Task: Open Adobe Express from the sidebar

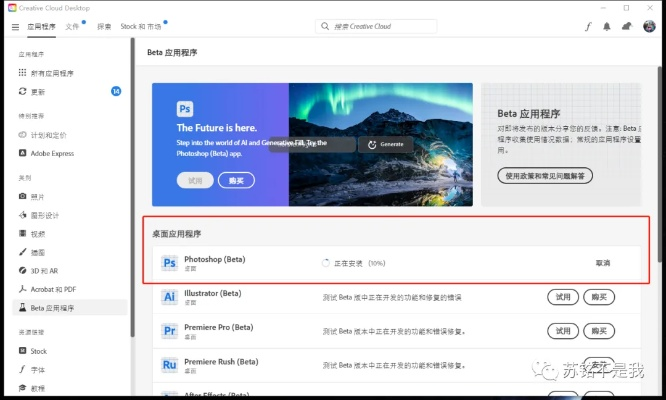Action: tap(52, 153)
